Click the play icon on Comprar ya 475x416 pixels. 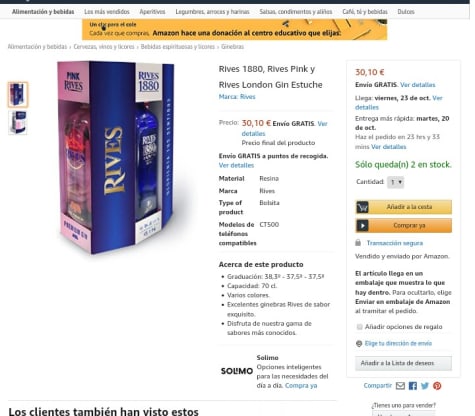tap(362, 226)
